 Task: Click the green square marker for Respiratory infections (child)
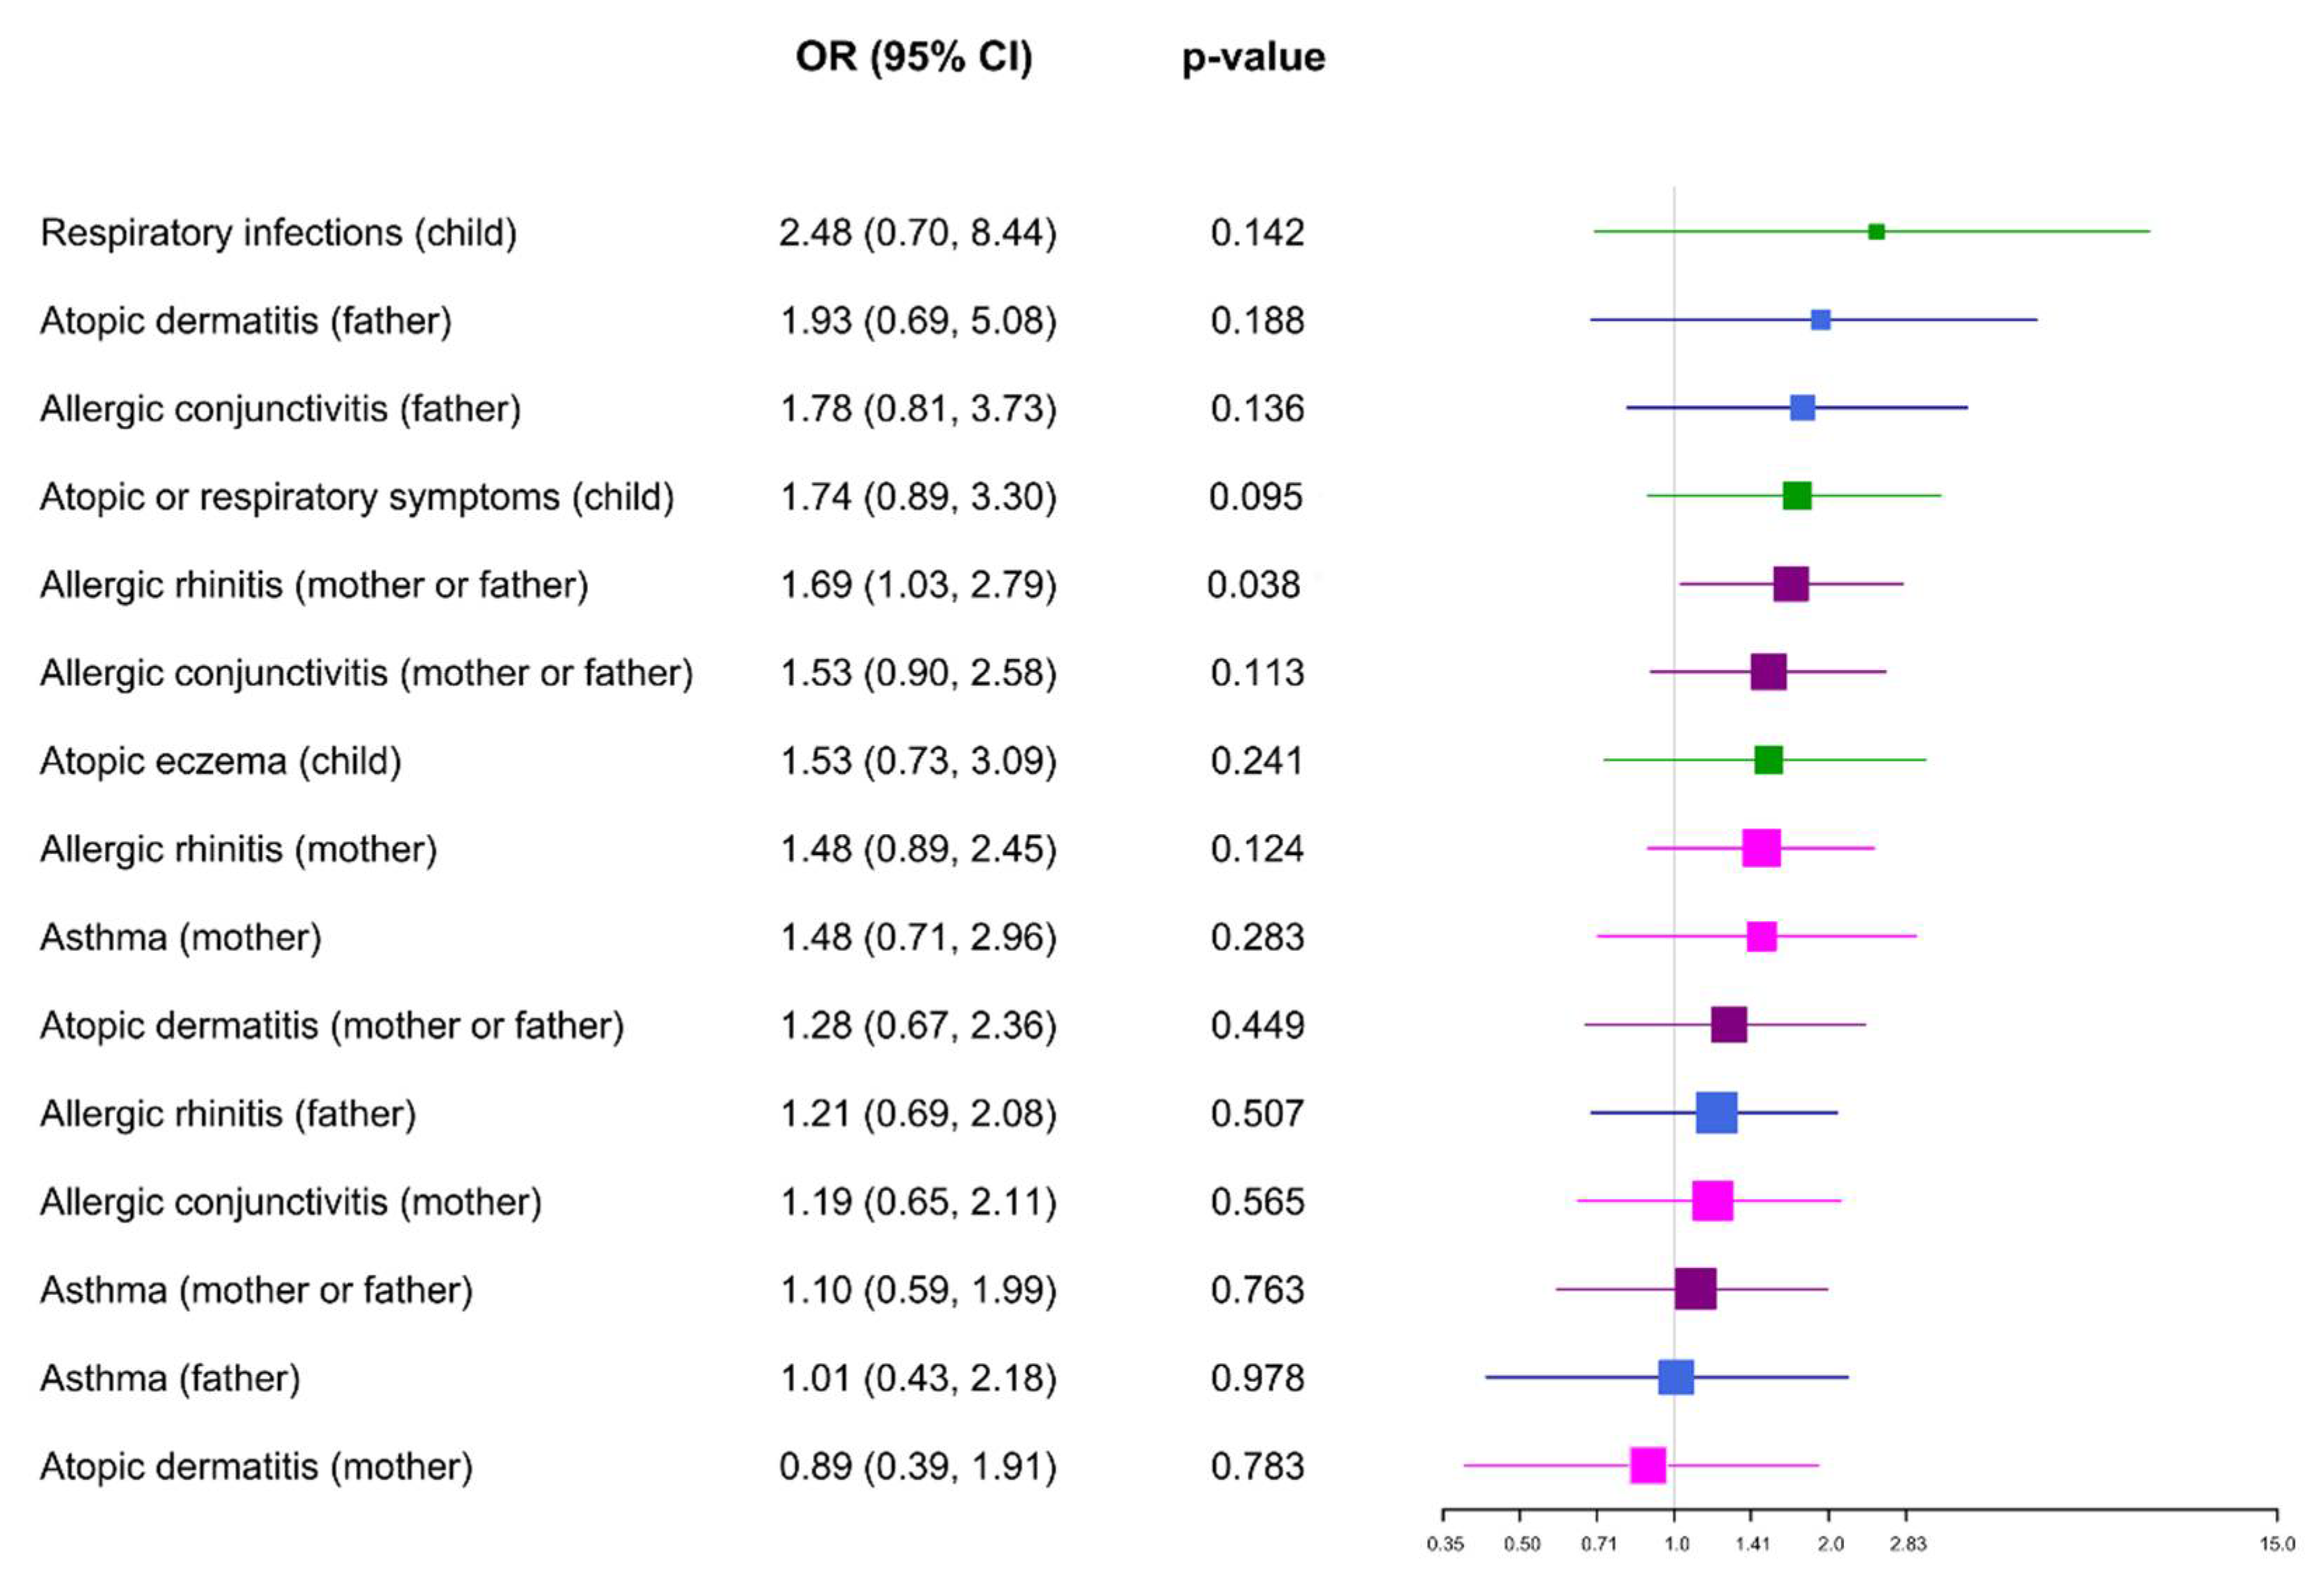pos(1876,232)
